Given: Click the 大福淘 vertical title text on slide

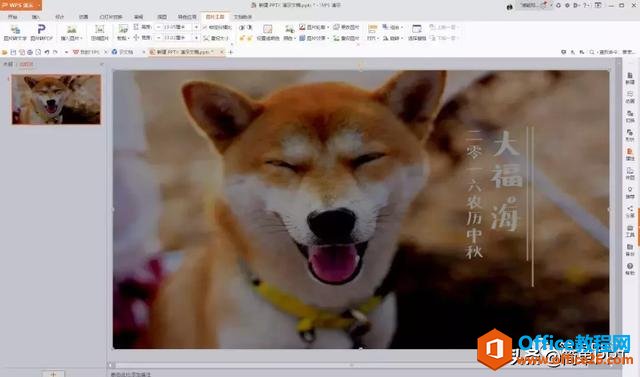Looking at the screenshot, I should point(506,182).
